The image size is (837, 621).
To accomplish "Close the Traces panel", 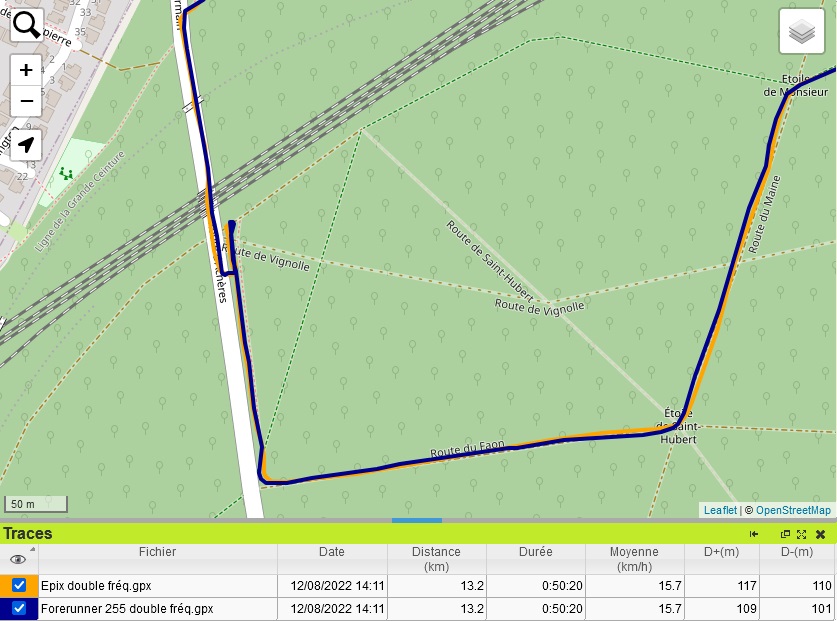I will point(820,534).
